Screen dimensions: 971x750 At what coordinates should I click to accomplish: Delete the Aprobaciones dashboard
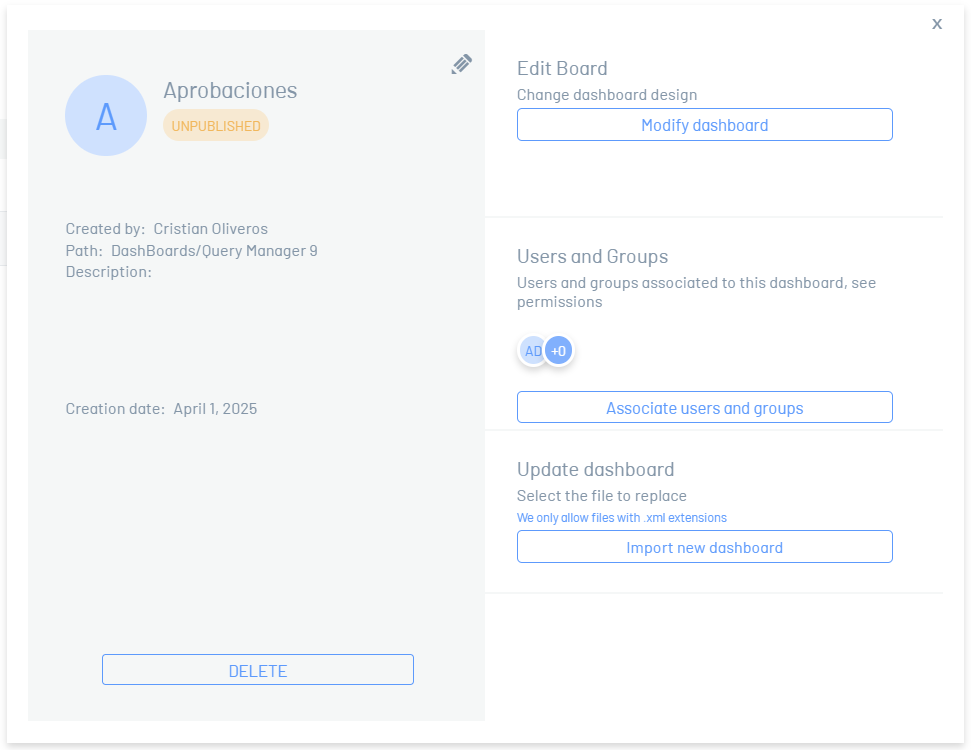[x=258, y=670]
